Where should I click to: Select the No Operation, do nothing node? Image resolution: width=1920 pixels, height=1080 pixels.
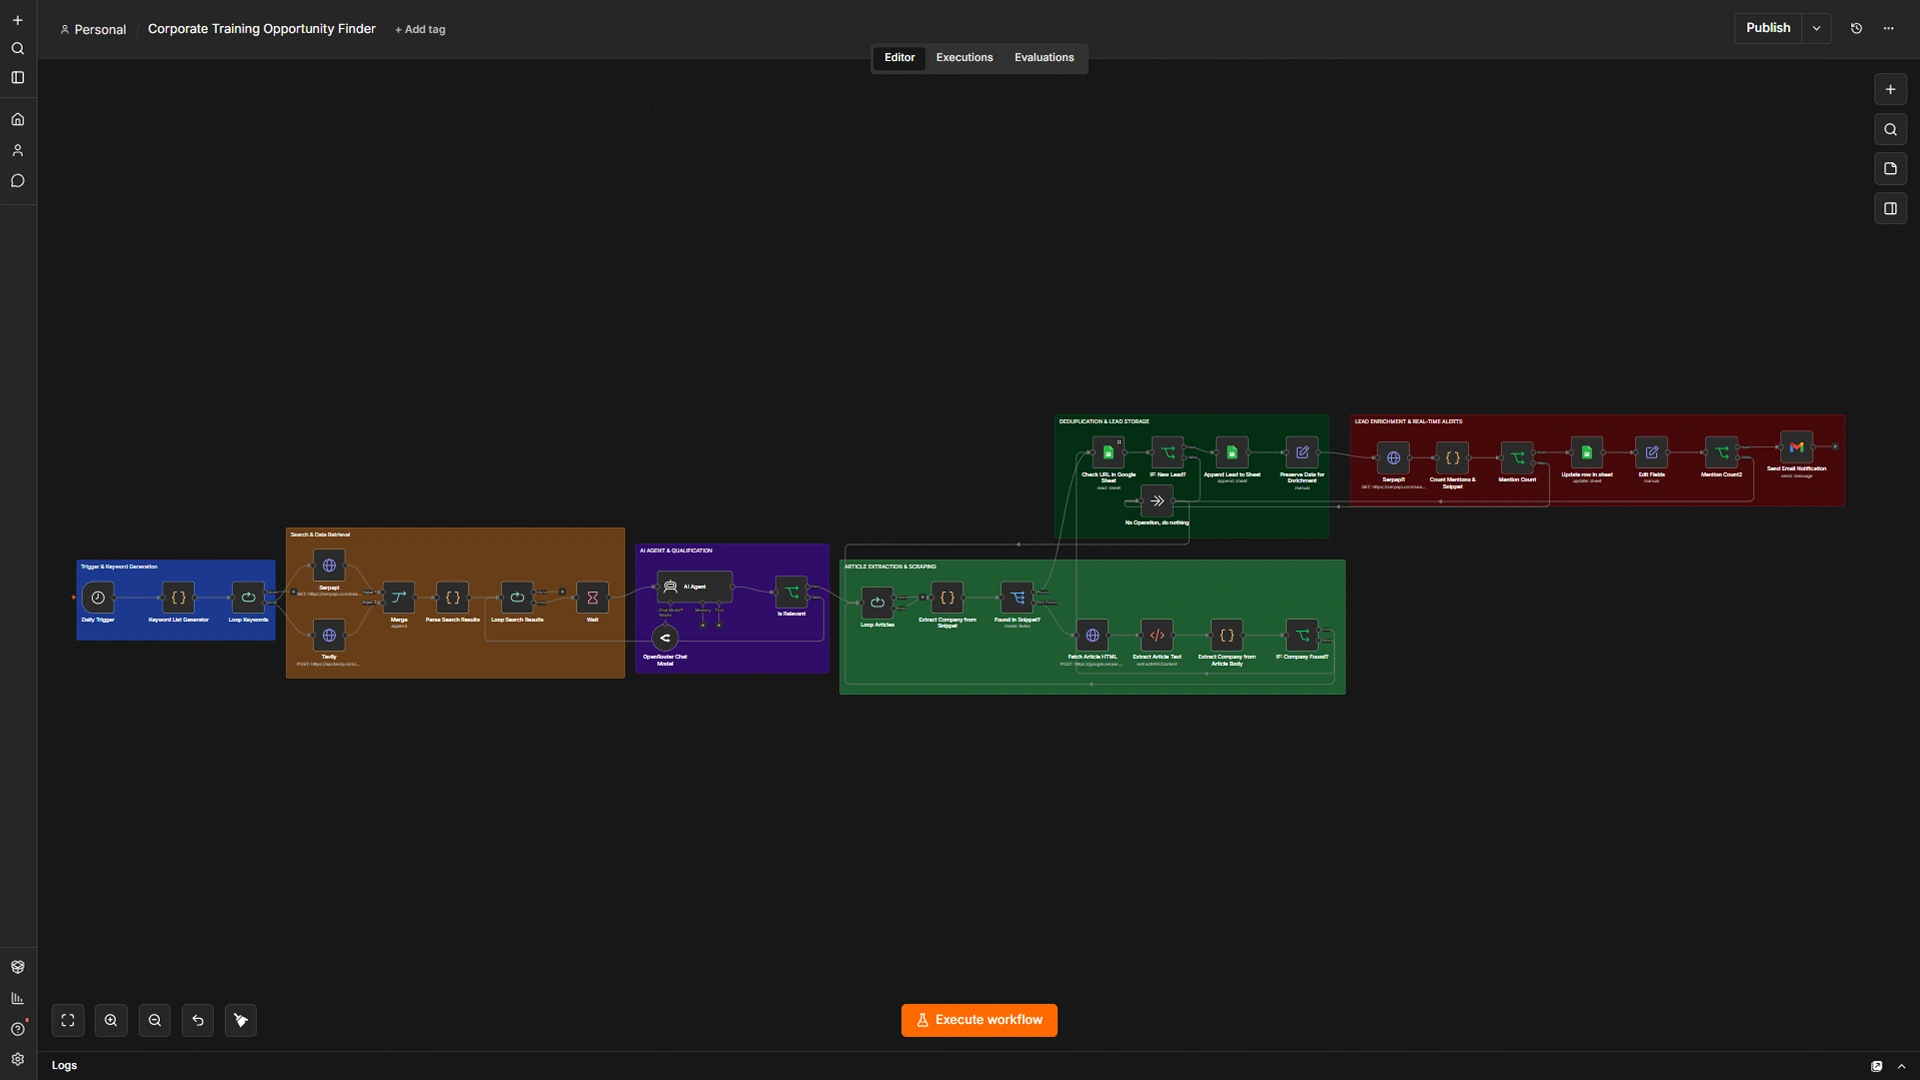pos(1157,501)
